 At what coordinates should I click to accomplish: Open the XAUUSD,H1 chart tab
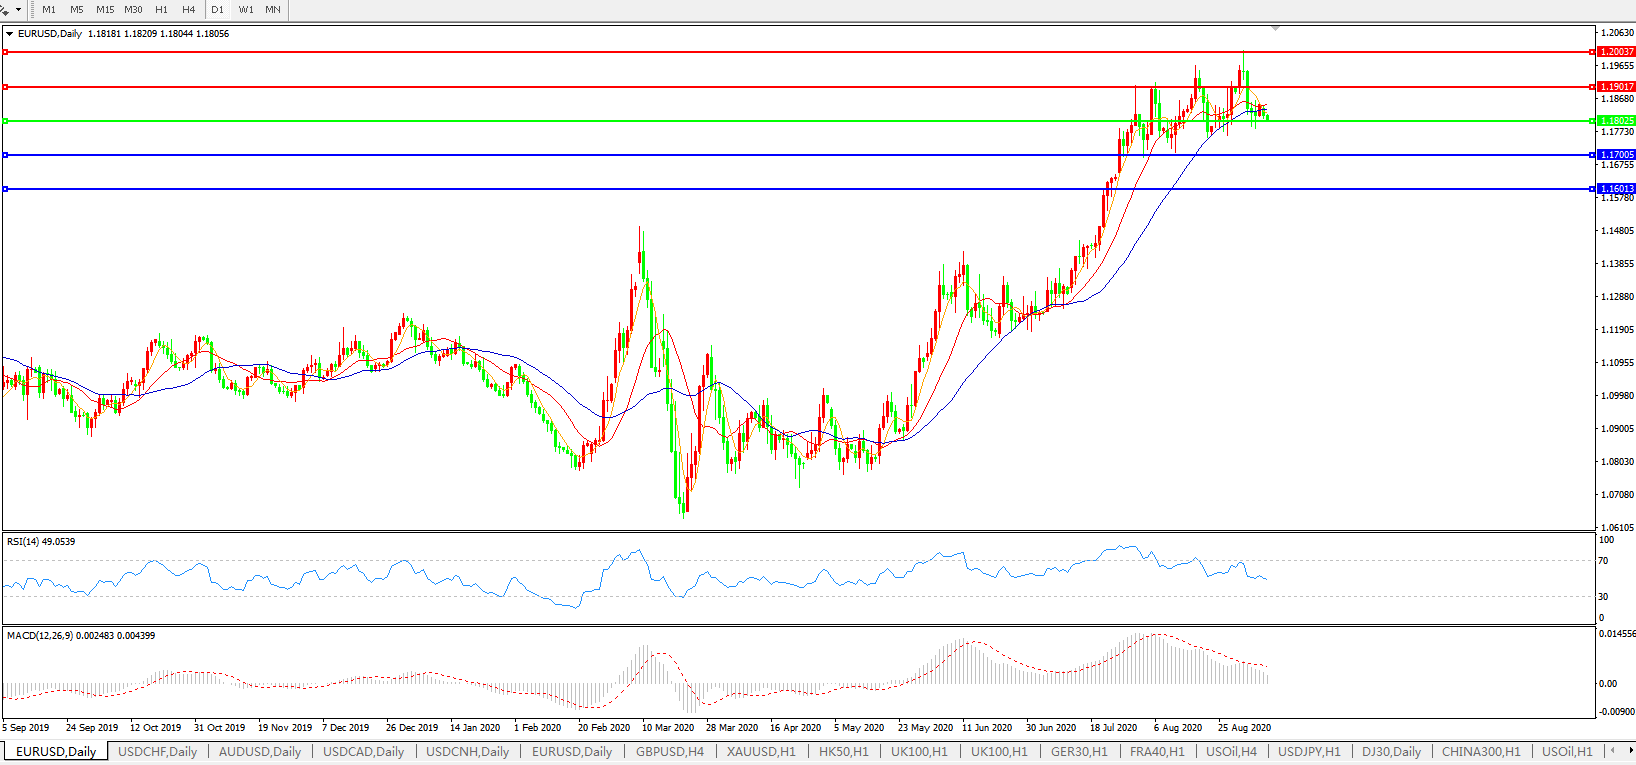click(761, 751)
